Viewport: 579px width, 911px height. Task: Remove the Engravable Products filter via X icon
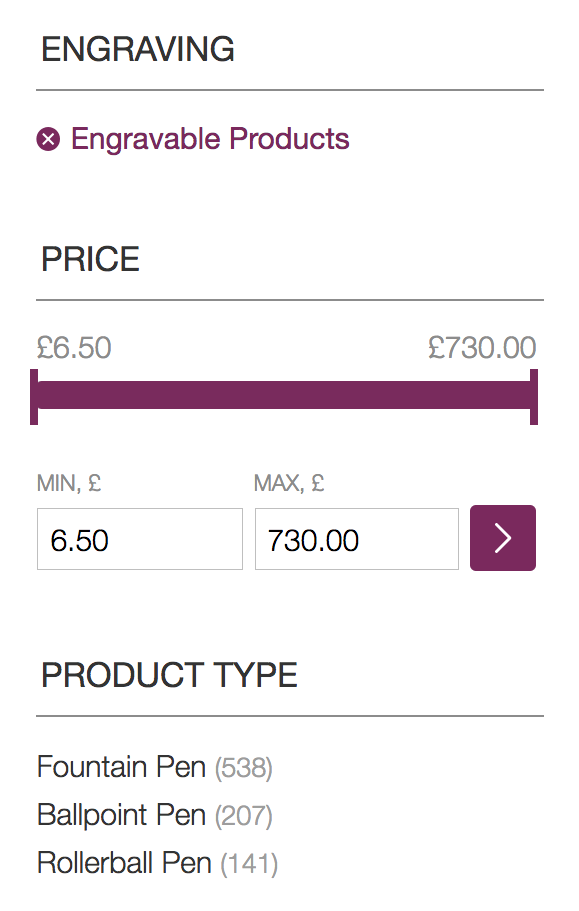(x=48, y=139)
